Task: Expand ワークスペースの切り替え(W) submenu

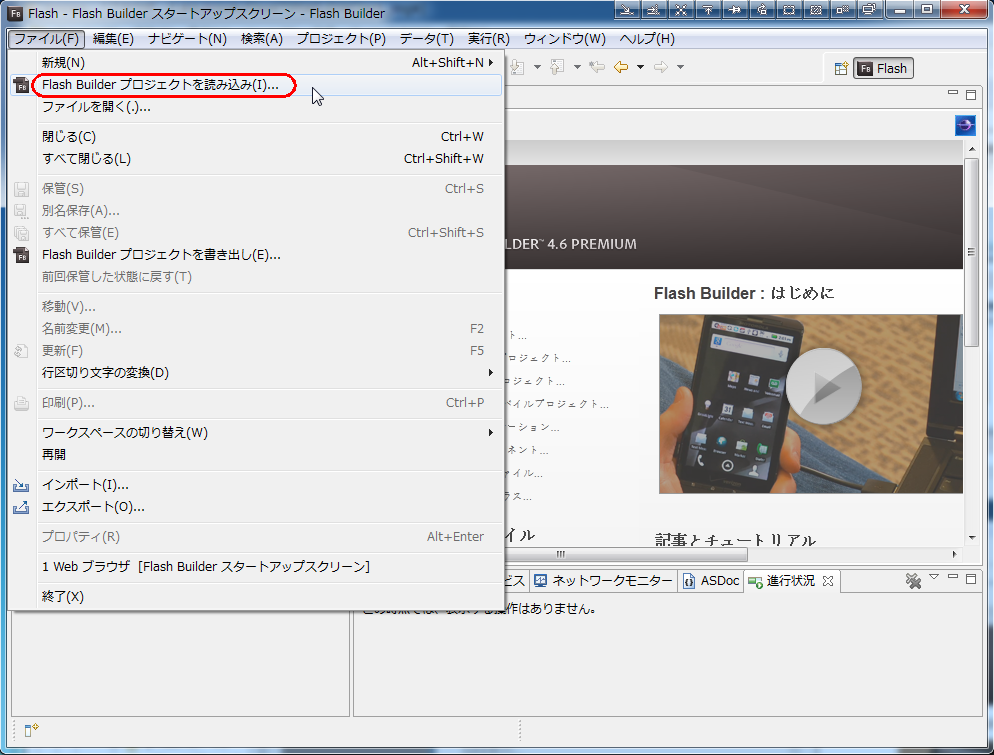Action: (x=257, y=432)
